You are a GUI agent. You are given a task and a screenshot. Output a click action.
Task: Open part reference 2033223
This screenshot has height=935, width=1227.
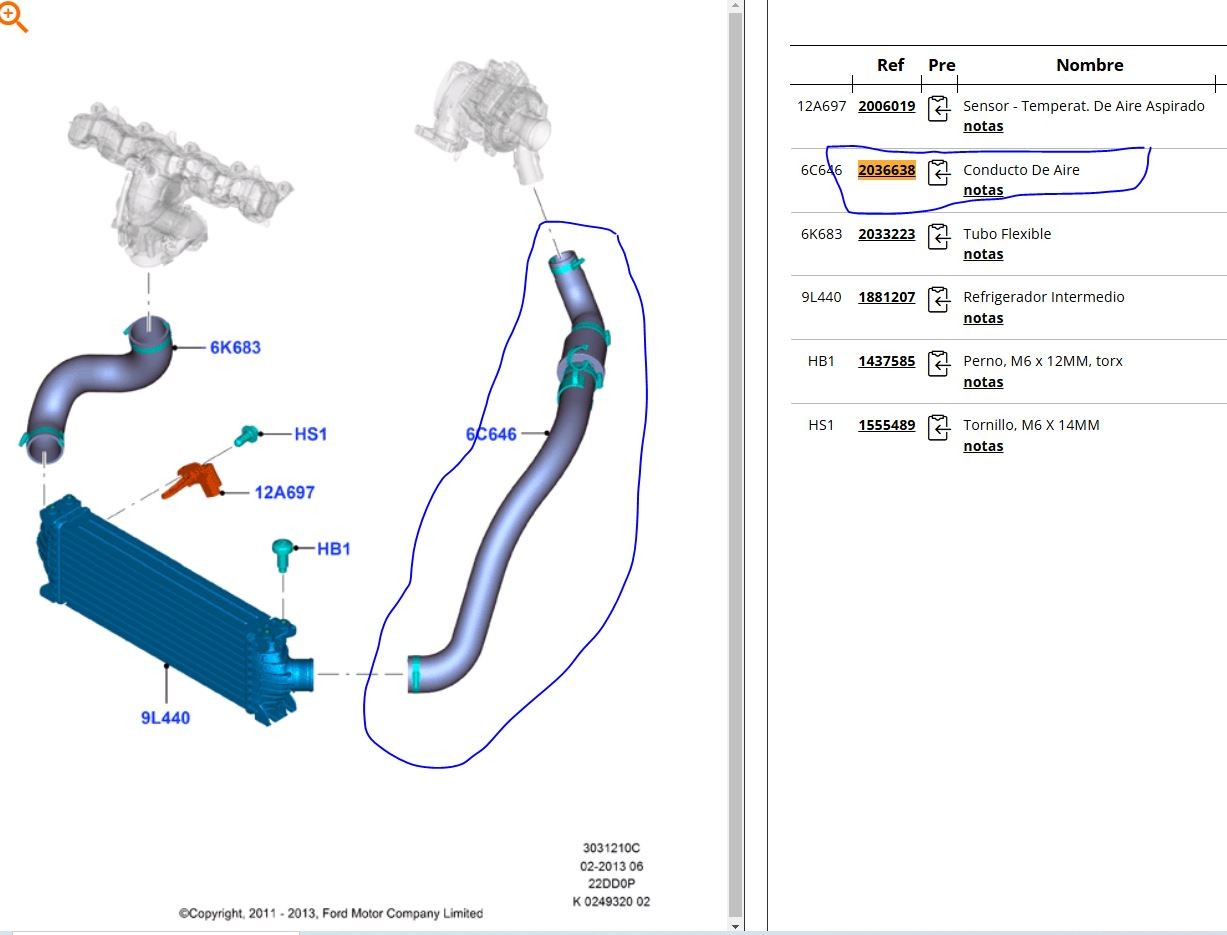tap(886, 234)
